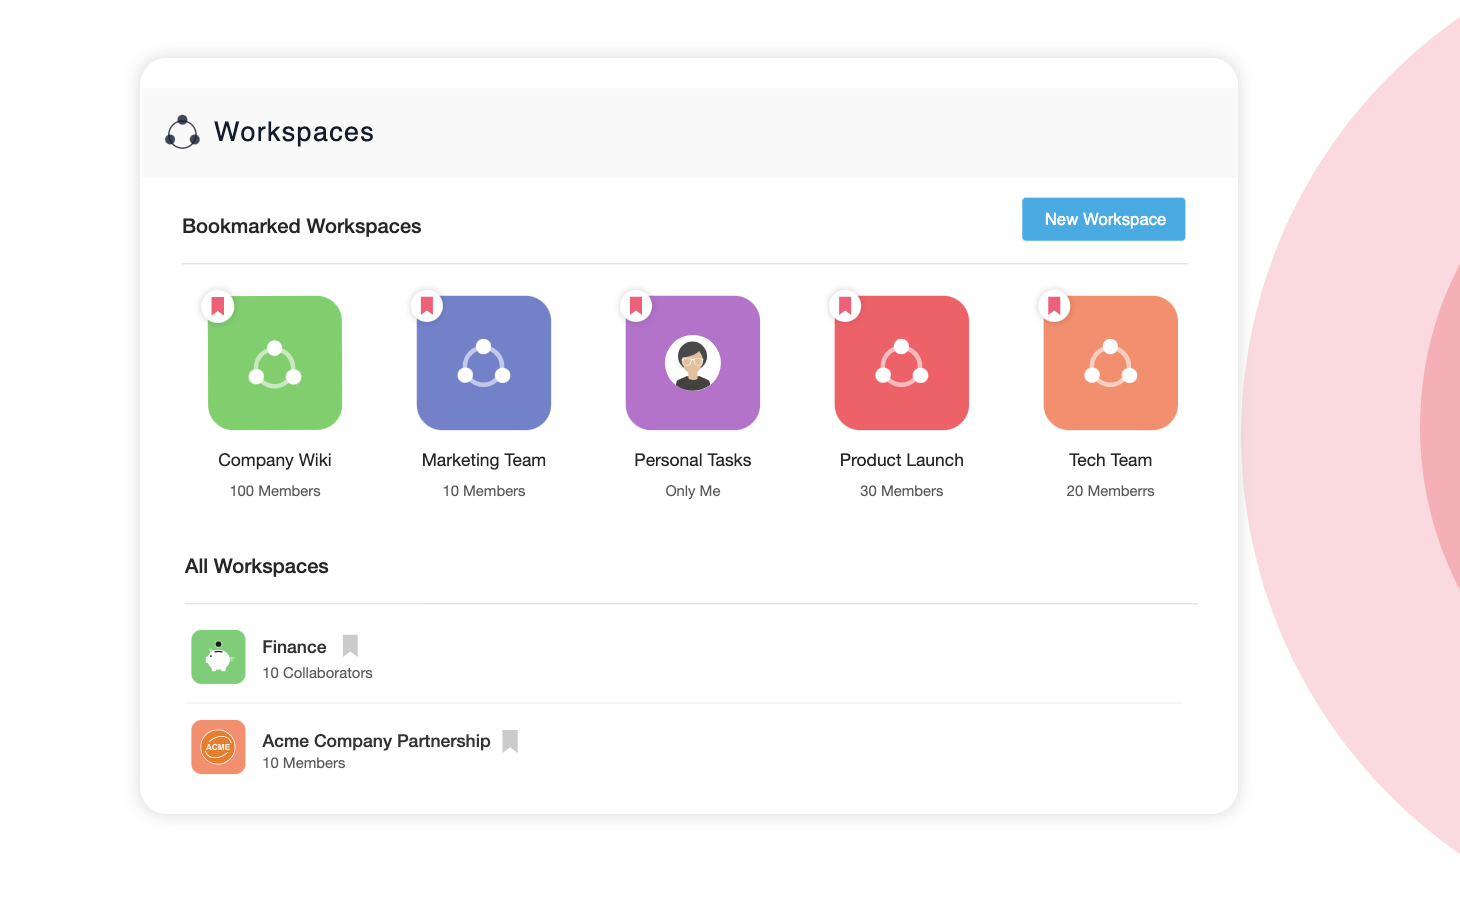Click the Workspaces page title
The width and height of the screenshot is (1460, 912).
[294, 132]
